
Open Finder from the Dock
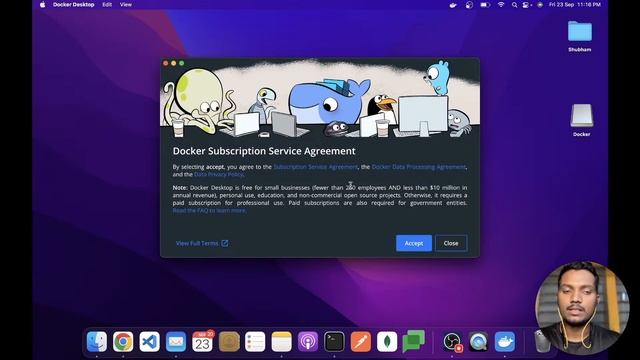coord(97,341)
